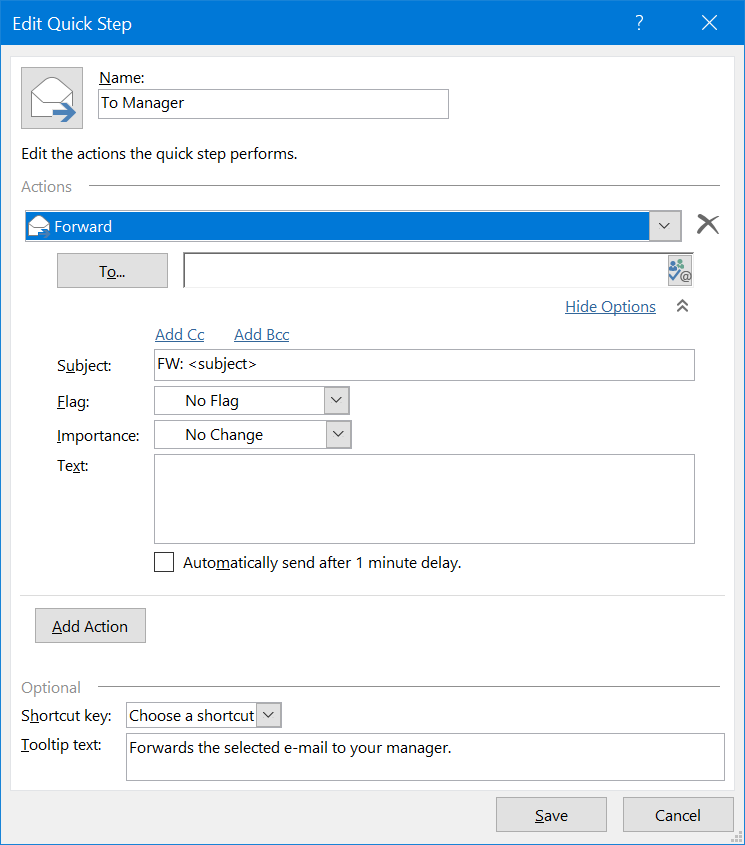Click into the Name text field
The image size is (745, 845).
pyautogui.click(x=273, y=103)
